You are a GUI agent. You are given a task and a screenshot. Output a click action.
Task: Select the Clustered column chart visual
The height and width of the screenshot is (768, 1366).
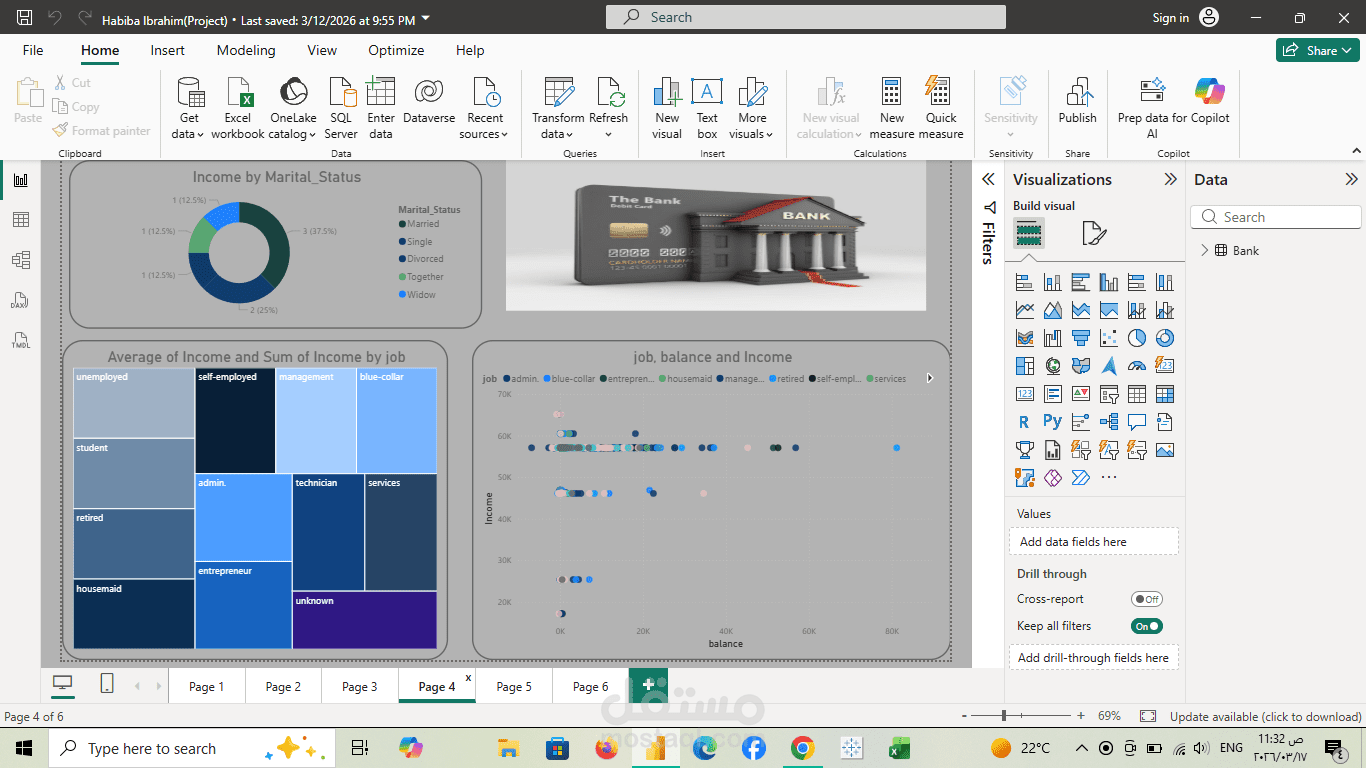click(1108, 282)
